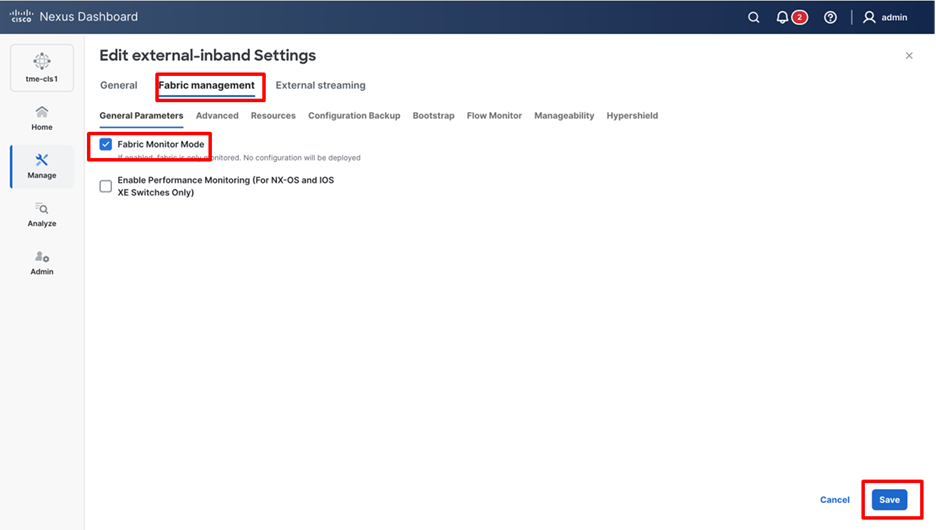Screen dimensions: 936x530
Task: Click the red notification count badge
Action: [x=800, y=17]
